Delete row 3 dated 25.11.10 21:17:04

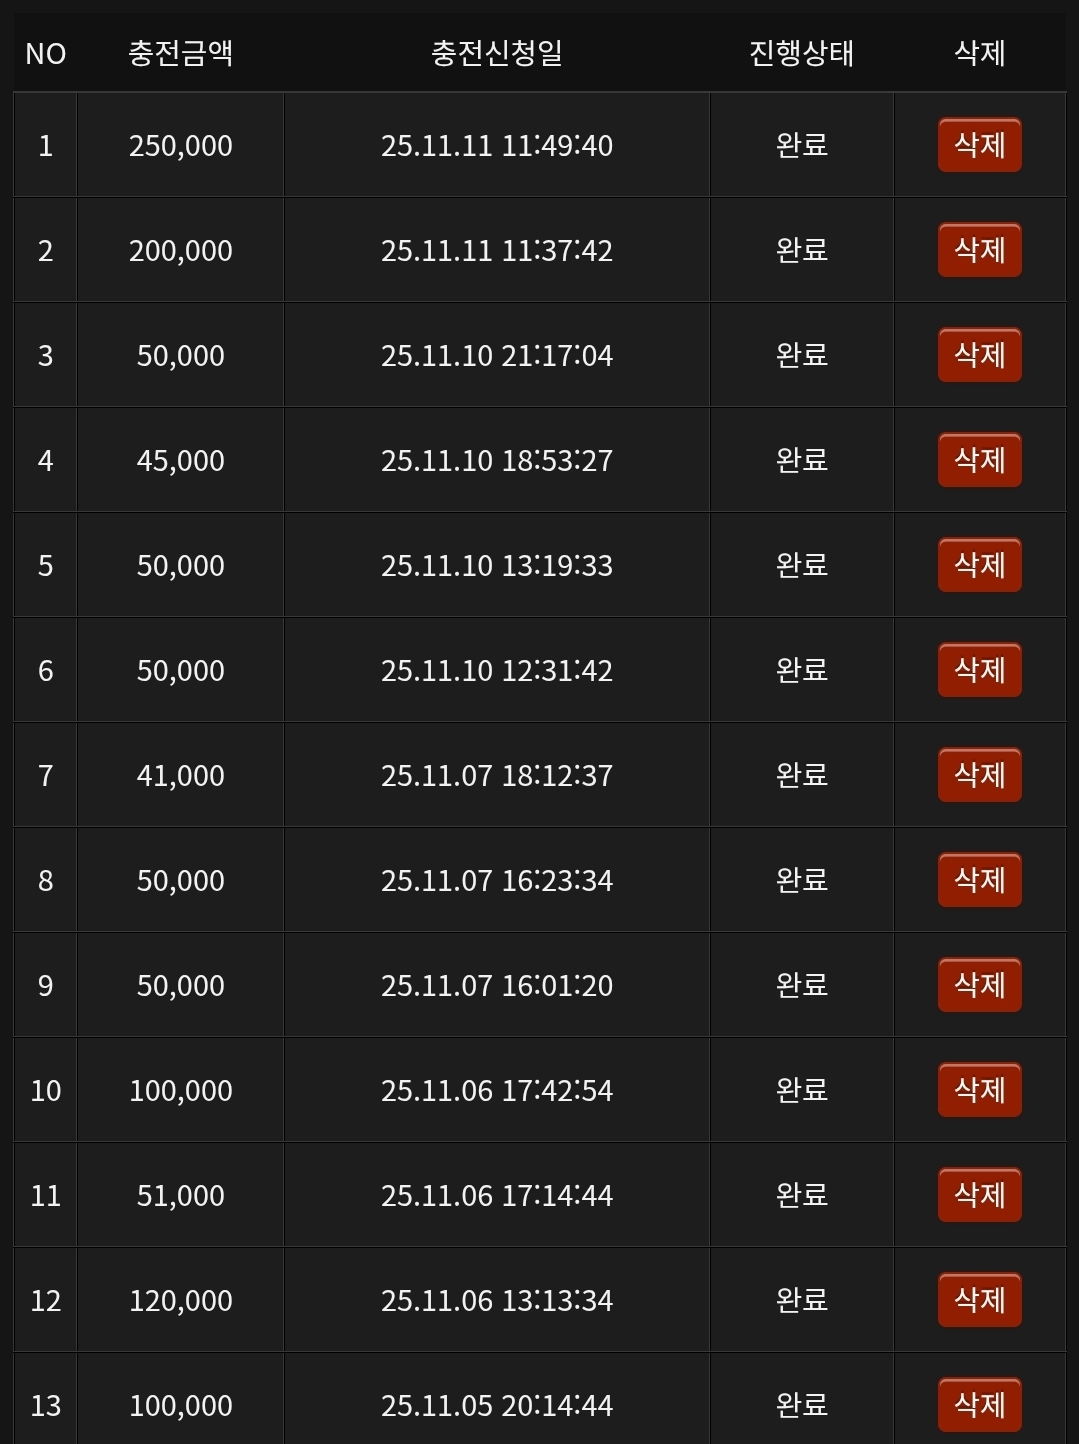(x=979, y=355)
